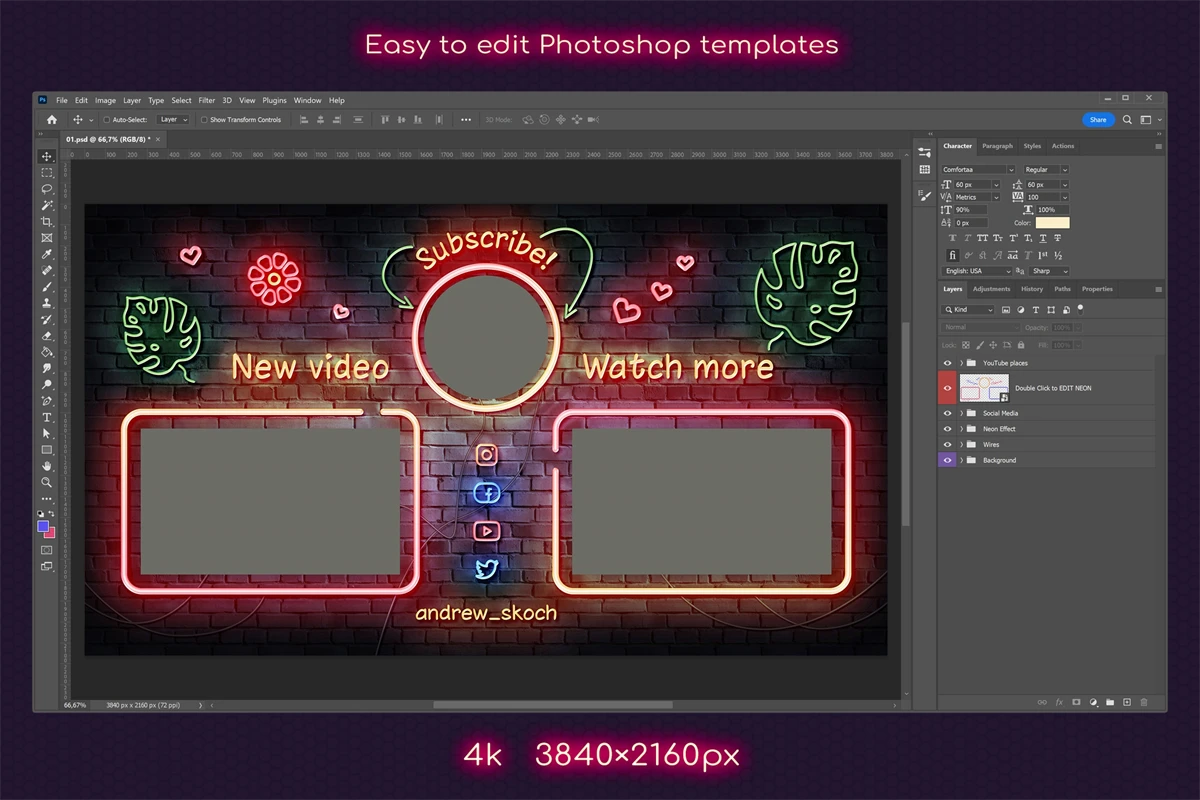
Task: Click the Home icon in options bar
Action: click(x=52, y=120)
